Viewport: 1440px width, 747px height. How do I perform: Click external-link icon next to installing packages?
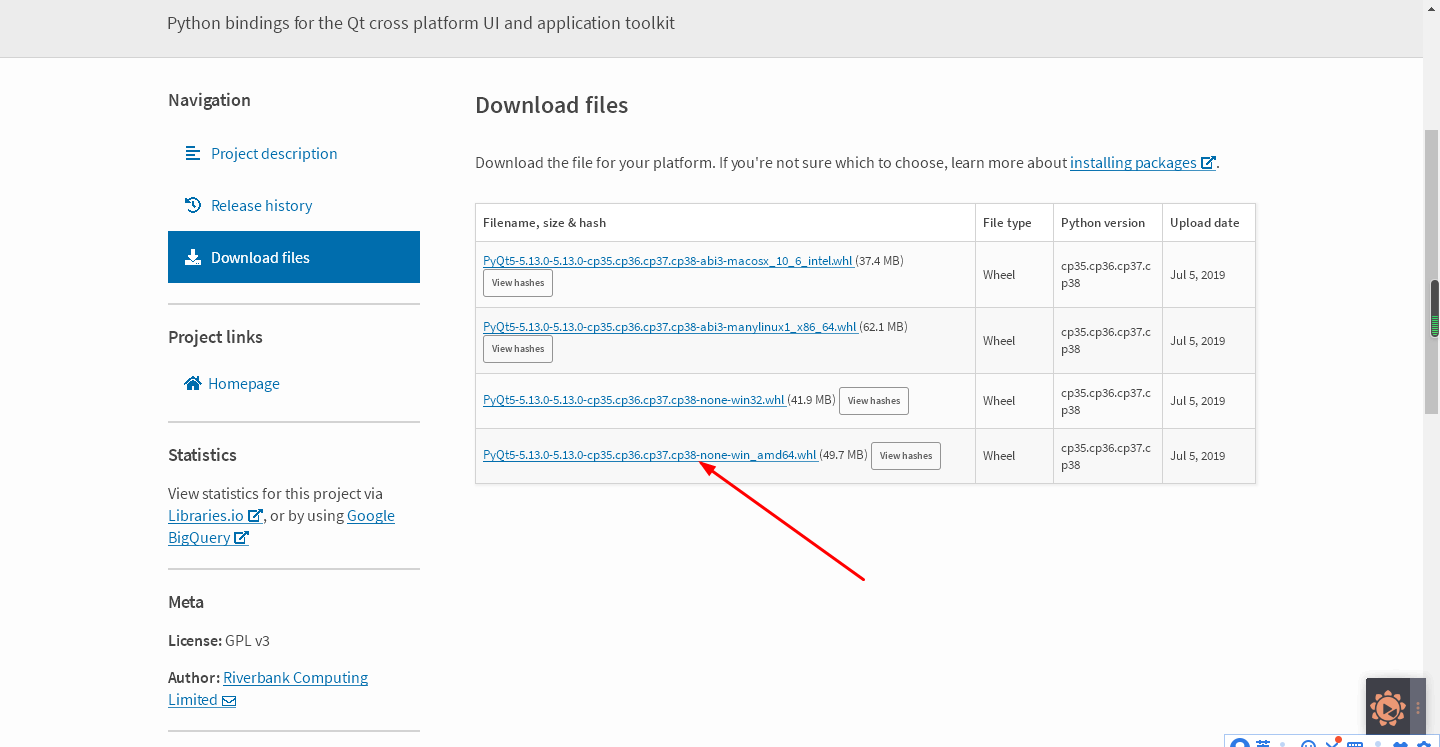click(x=1208, y=162)
